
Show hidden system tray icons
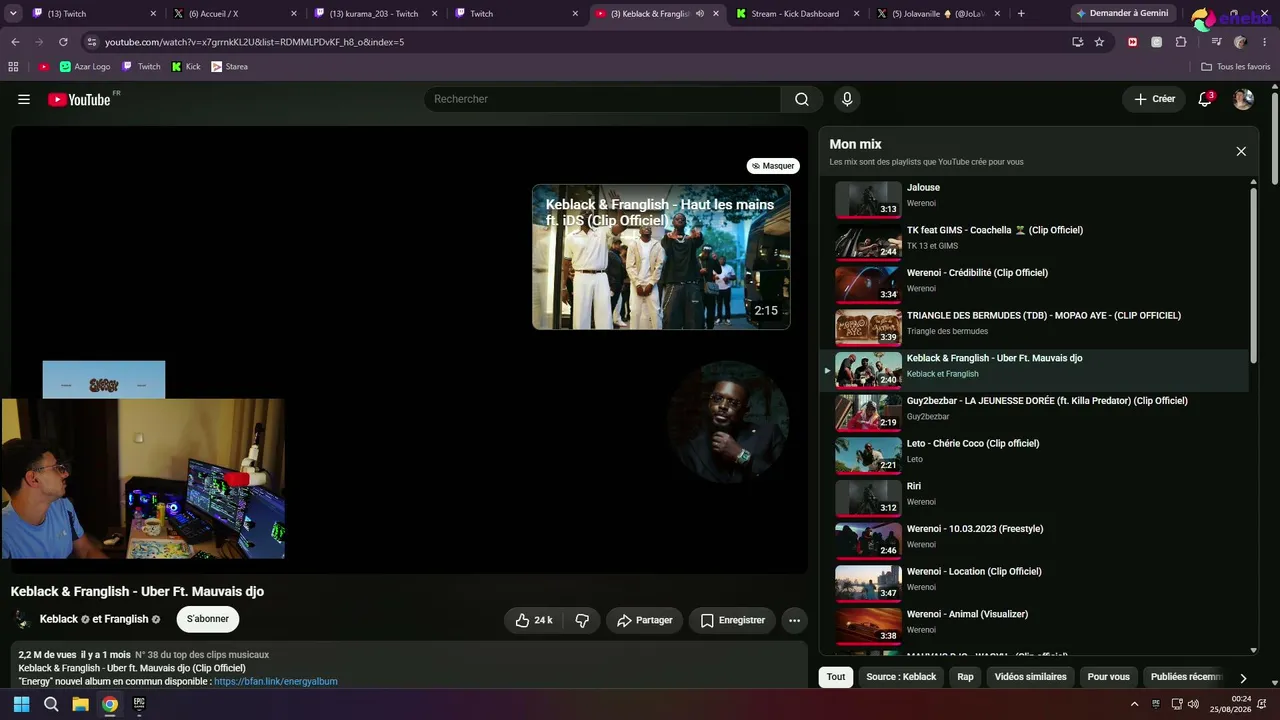pyautogui.click(x=1134, y=704)
